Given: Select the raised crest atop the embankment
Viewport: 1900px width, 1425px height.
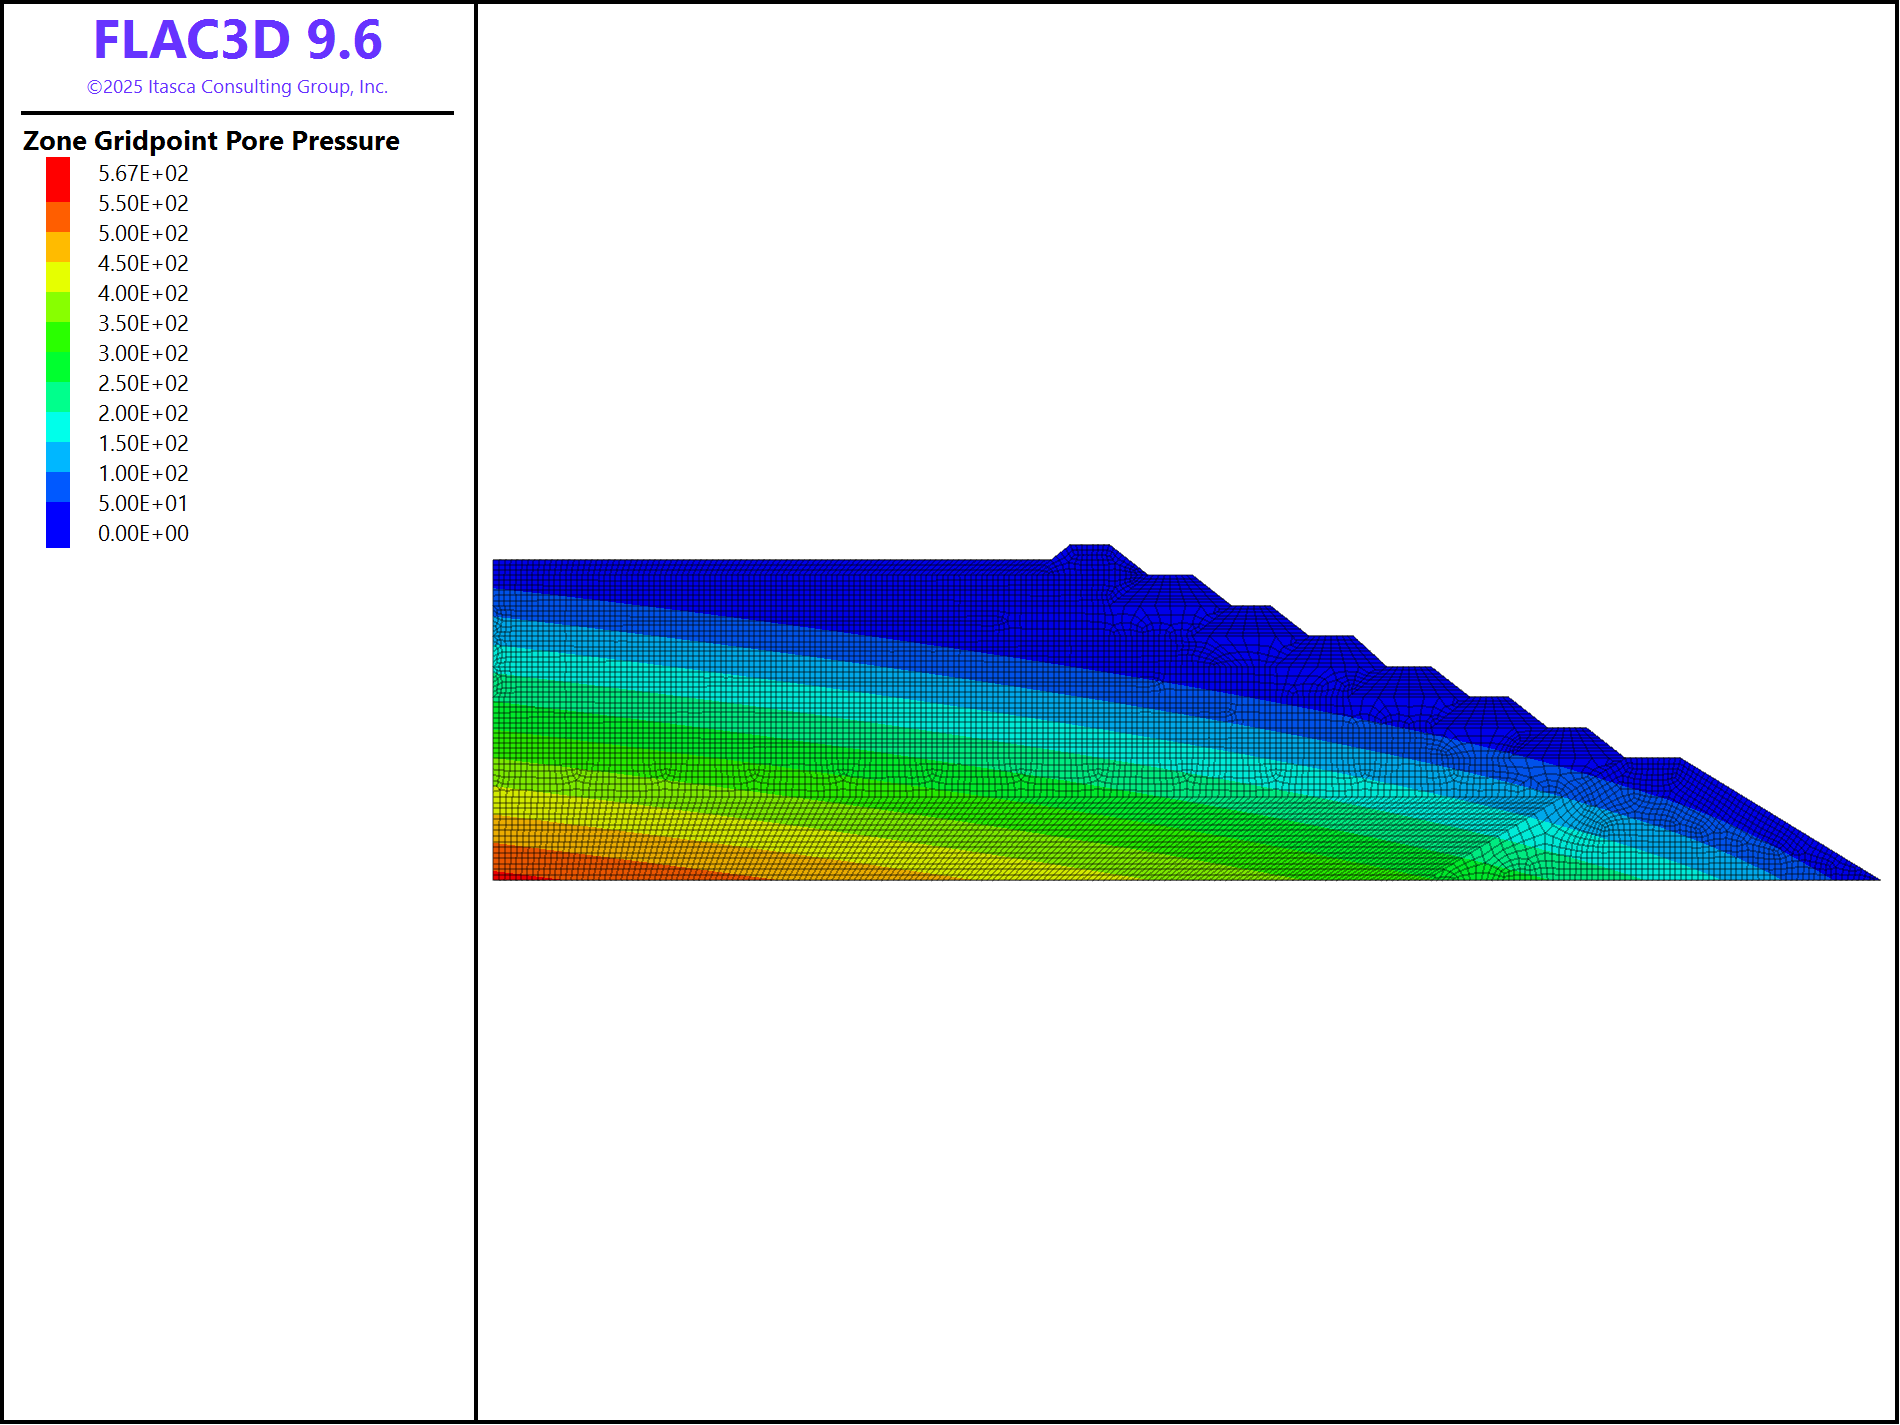Looking at the screenshot, I should click(x=1089, y=554).
